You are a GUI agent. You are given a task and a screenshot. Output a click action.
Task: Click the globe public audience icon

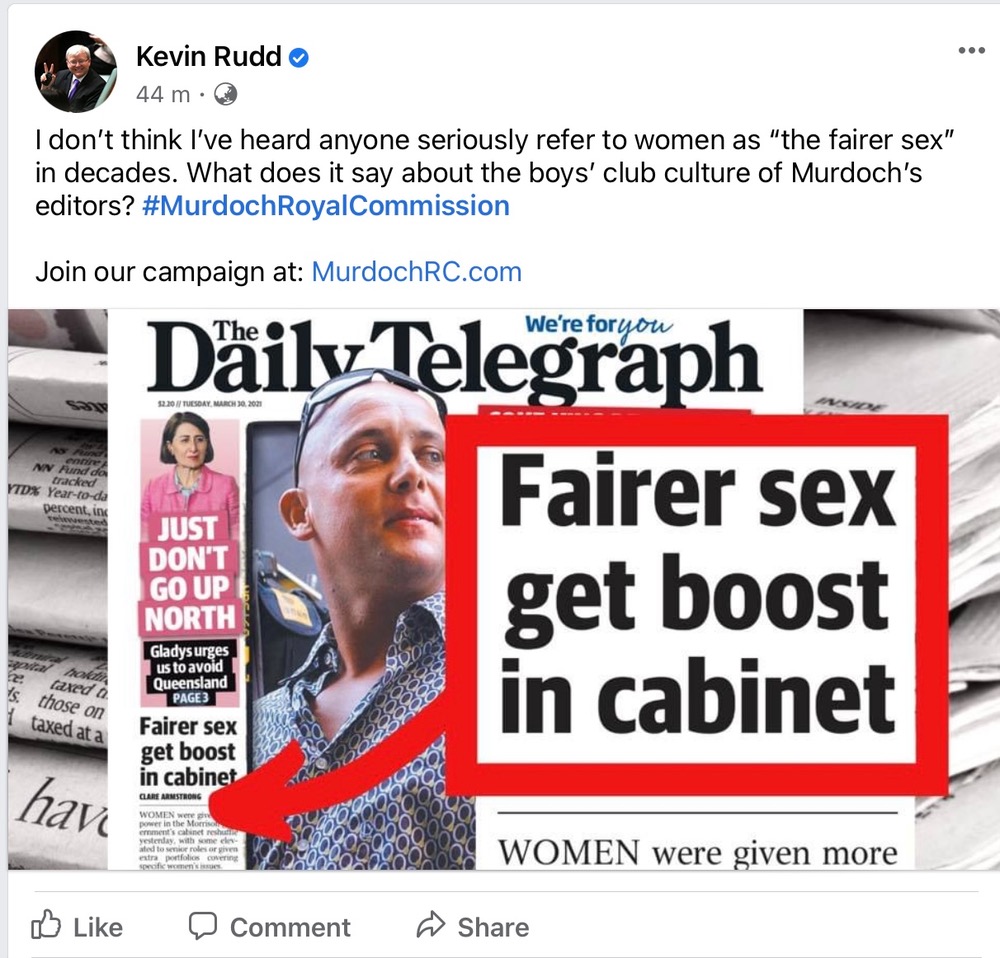[225, 94]
